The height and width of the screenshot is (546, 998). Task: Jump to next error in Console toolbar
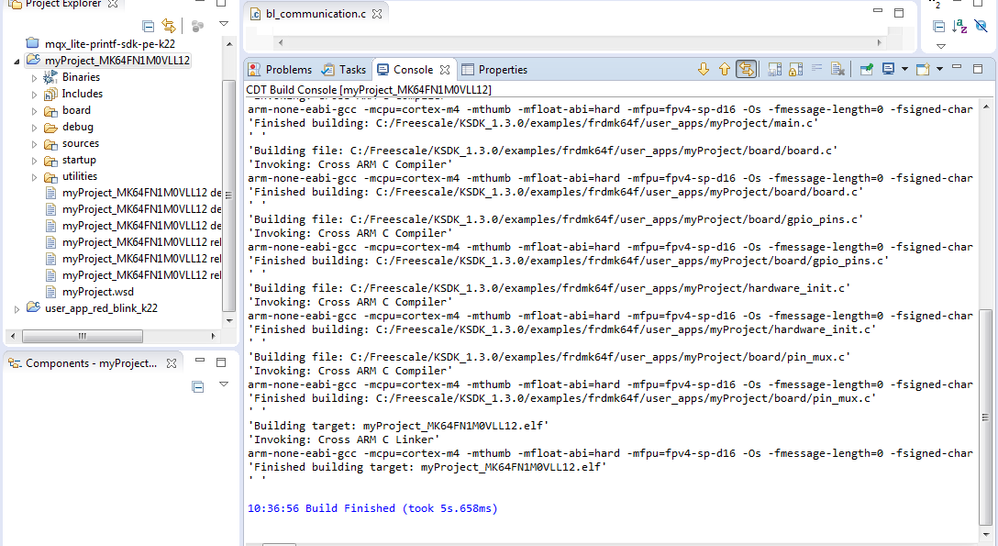point(703,69)
